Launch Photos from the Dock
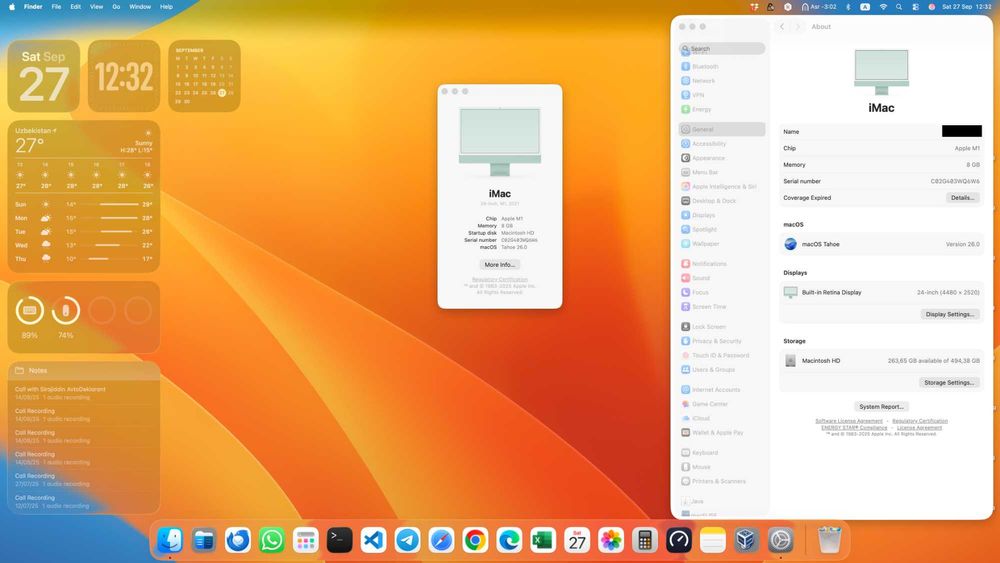Screen dimensions: 1000x563 [x=611, y=541]
